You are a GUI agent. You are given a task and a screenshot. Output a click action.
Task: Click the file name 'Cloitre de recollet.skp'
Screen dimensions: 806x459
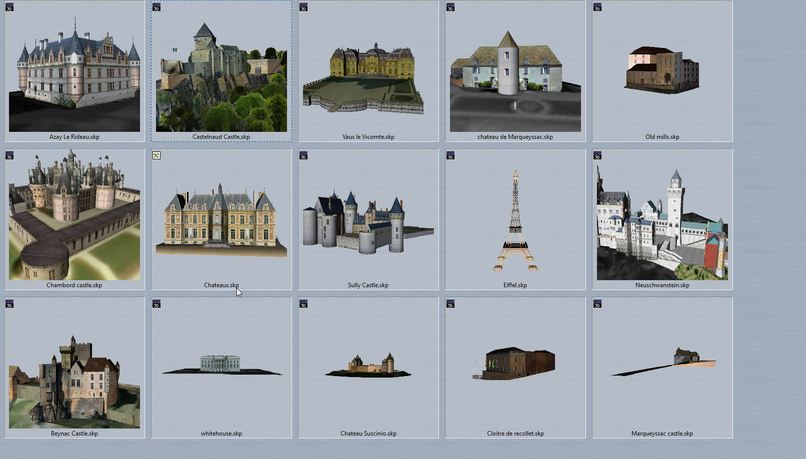pyautogui.click(x=515, y=433)
